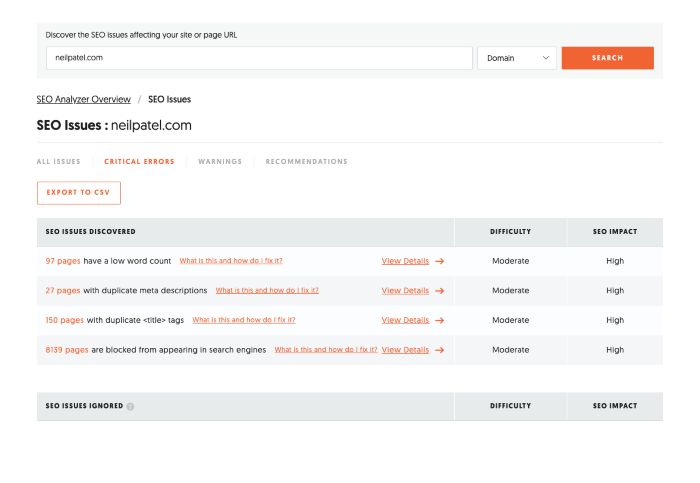Click the arrow icon in duplicate meta descriptions row
The height and width of the screenshot is (483, 700).
click(x=440, y=291)
